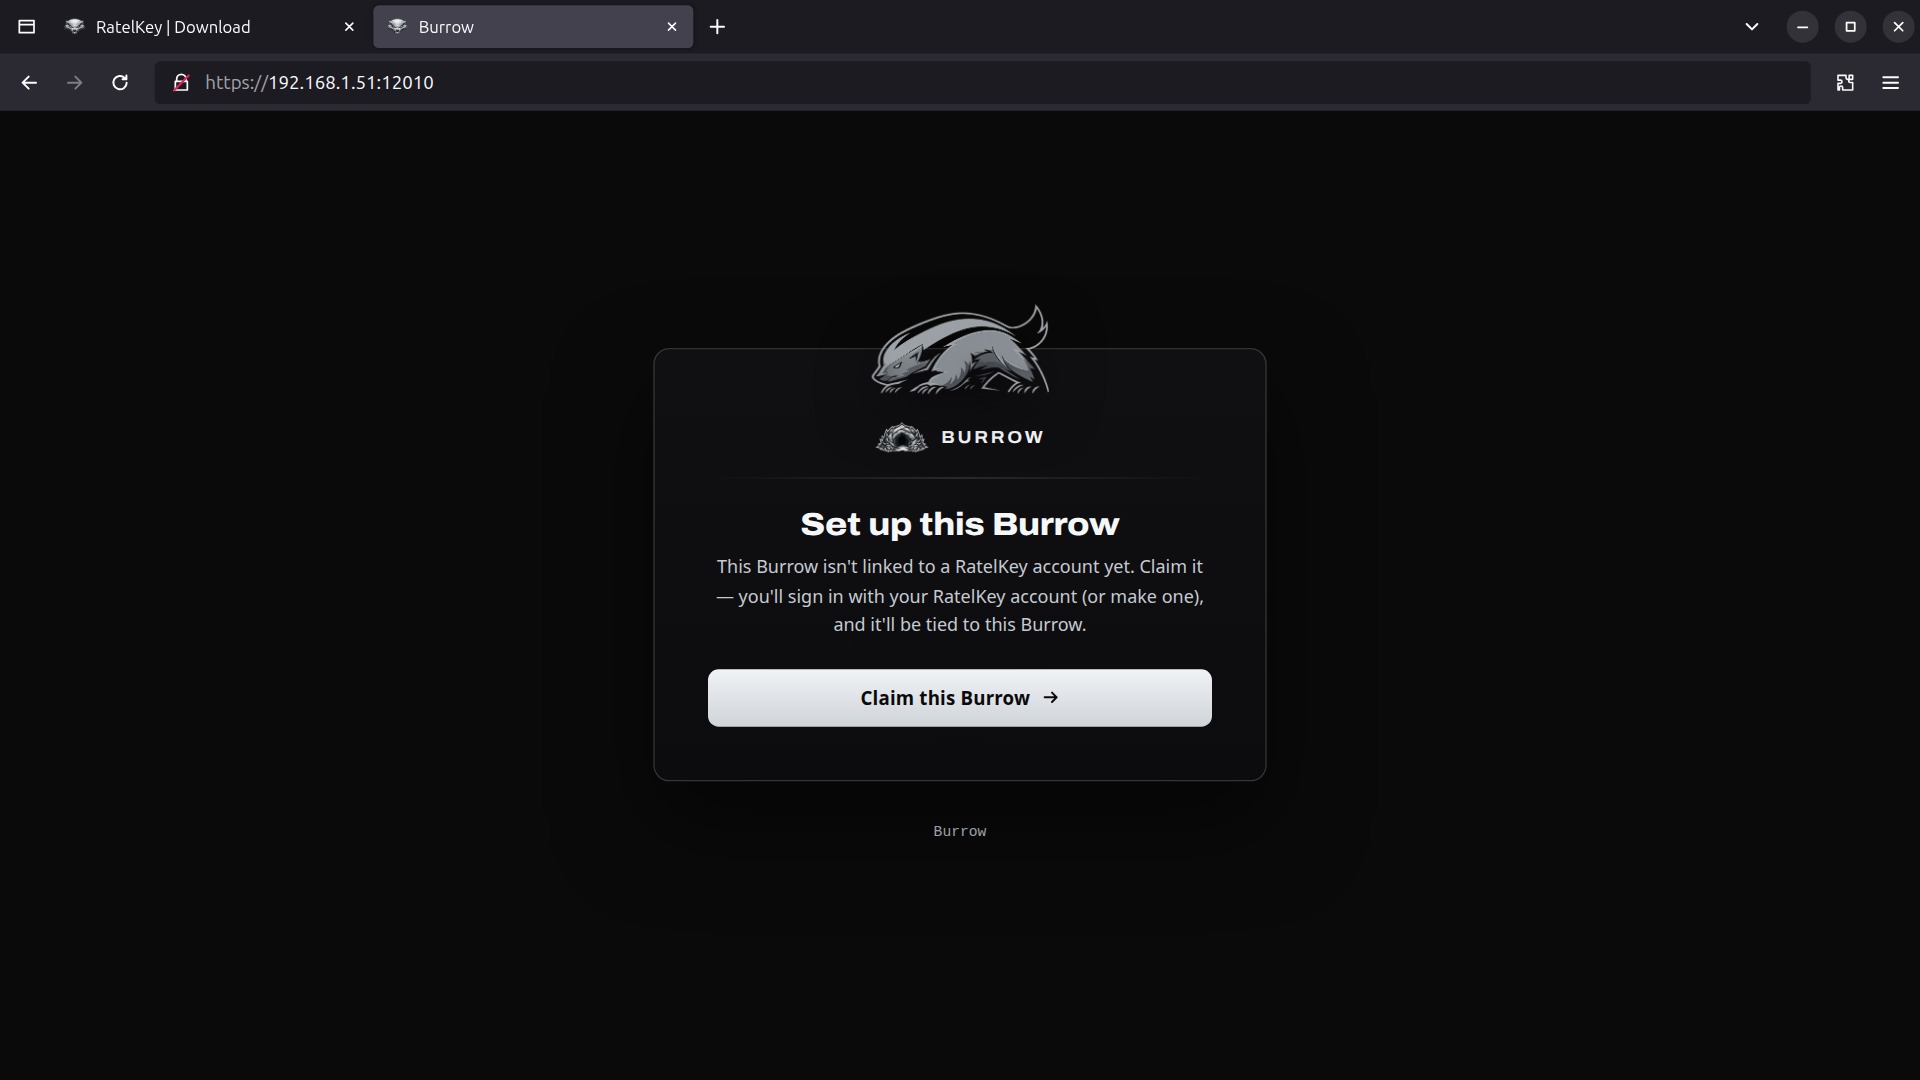Click the Set up this Burrow heading
The width and height of the screenshot is (1920, 1080).
point(960,524)
